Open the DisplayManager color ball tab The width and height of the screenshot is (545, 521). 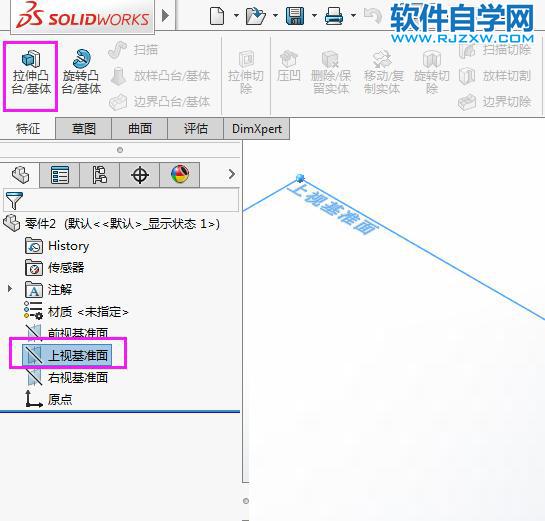(x=180, y=175)
